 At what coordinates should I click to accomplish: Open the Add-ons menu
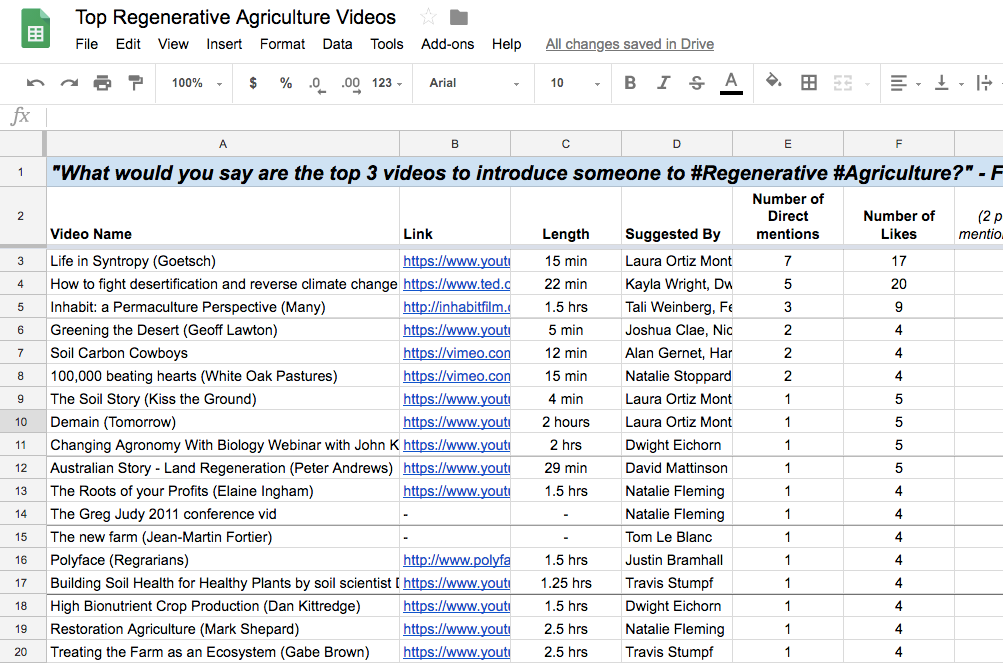pos(447,44)
